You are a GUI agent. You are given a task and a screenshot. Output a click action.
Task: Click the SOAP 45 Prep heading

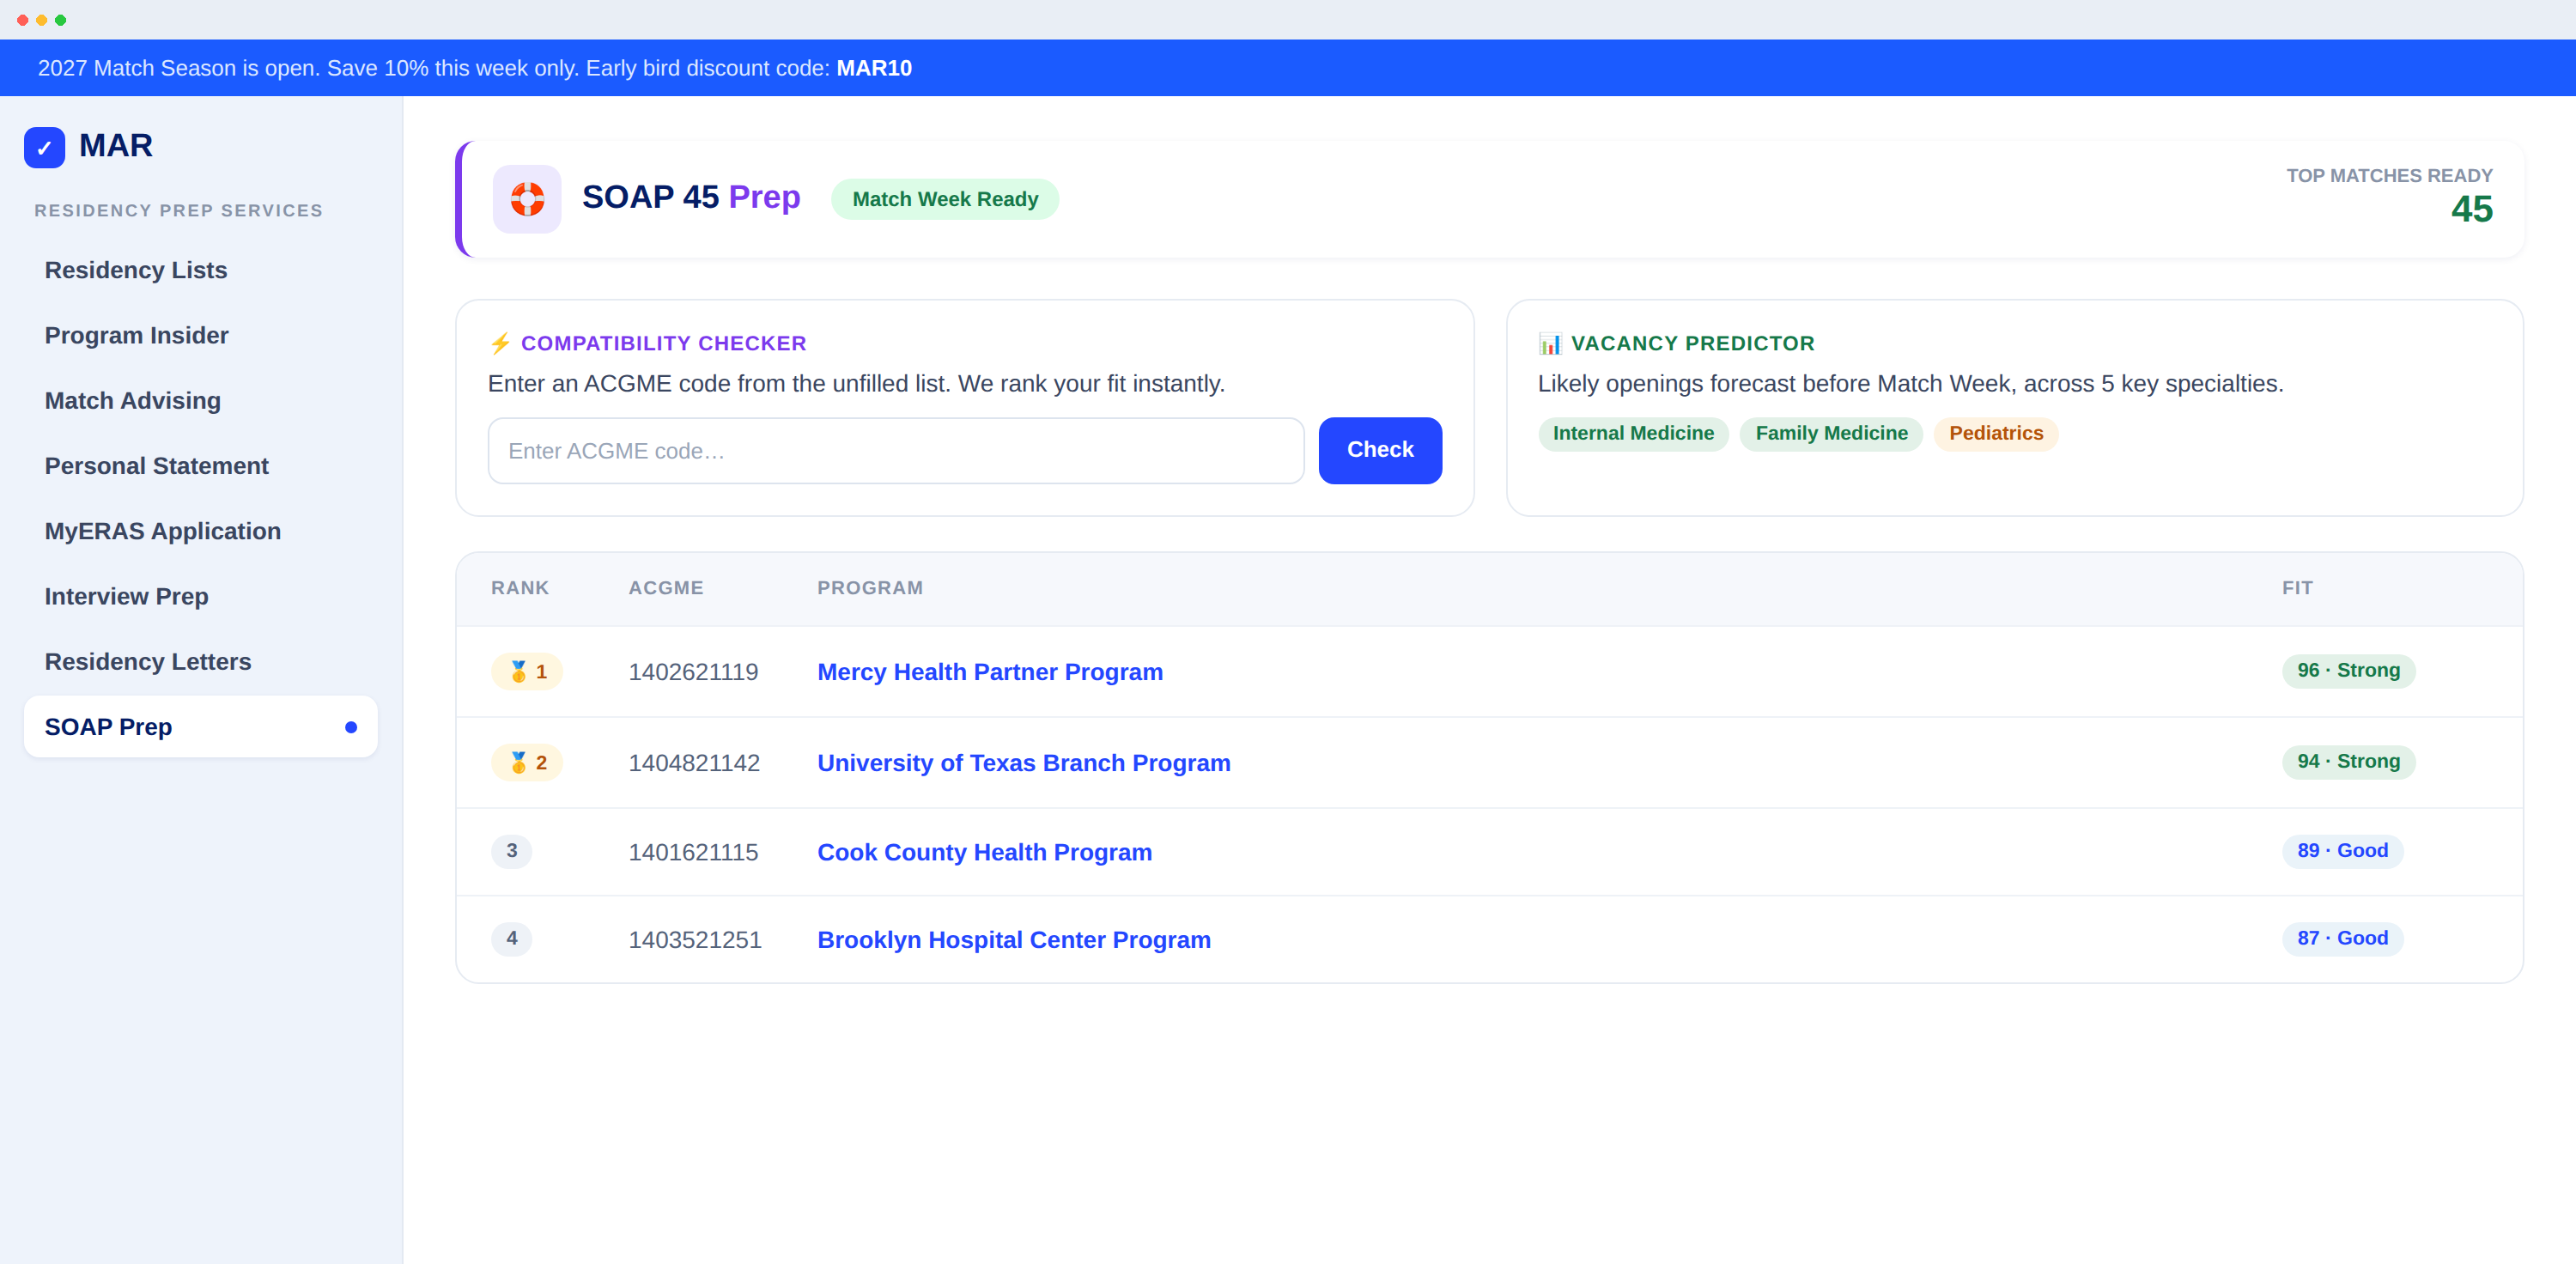click(691, 197)
